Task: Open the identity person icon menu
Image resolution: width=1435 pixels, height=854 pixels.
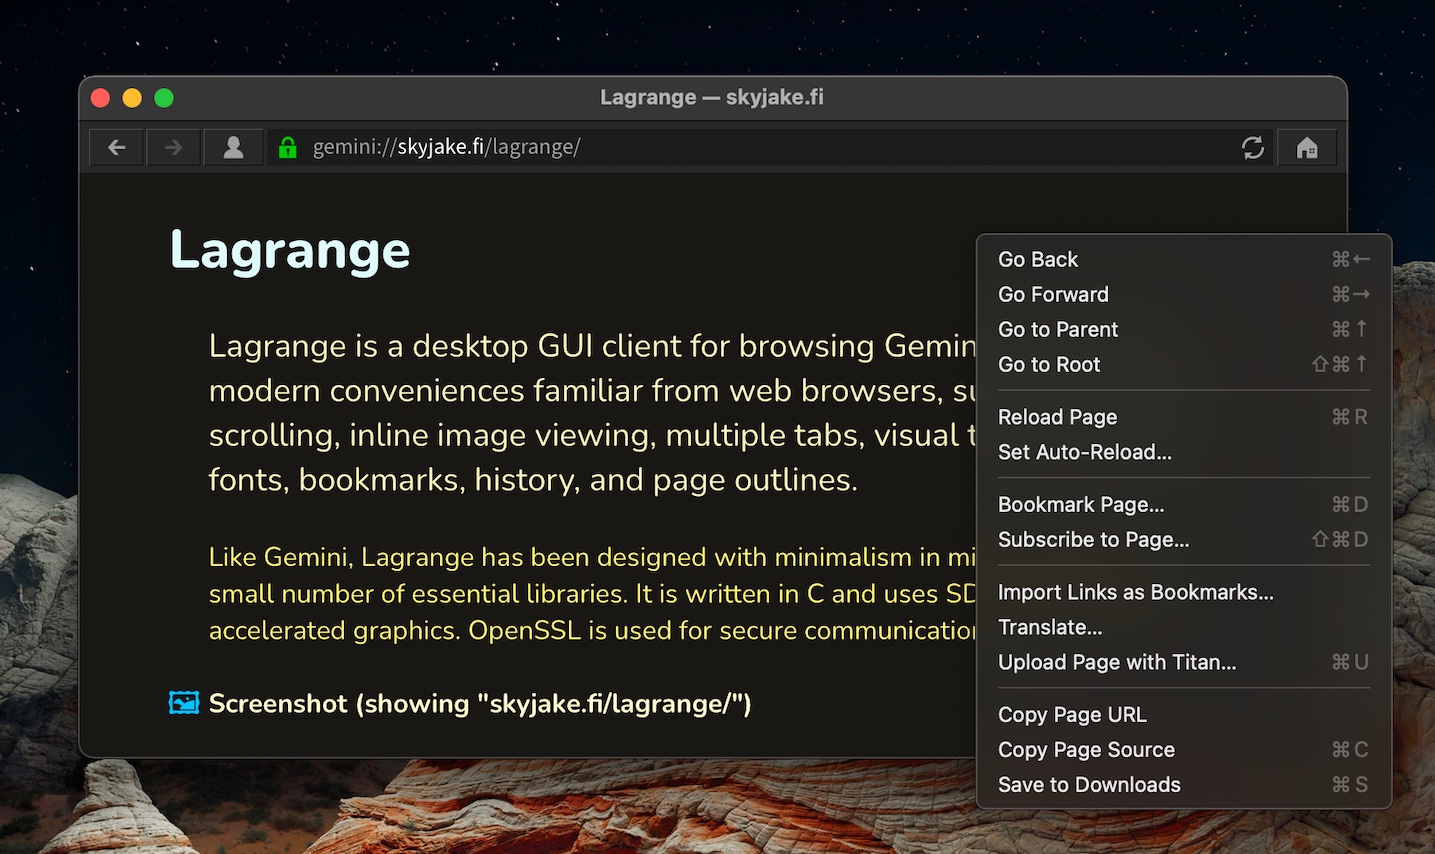Action: [233, 148]
